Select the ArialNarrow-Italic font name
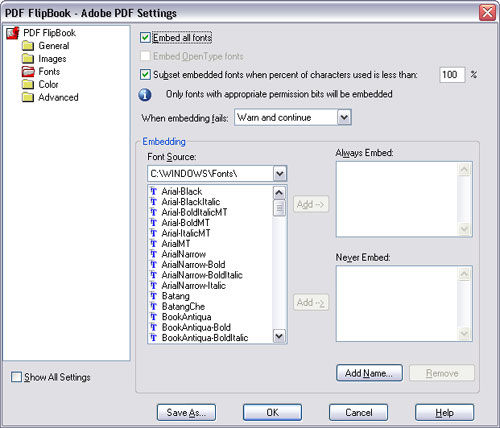This screenshot has width=500, height=428. (193, 285)
